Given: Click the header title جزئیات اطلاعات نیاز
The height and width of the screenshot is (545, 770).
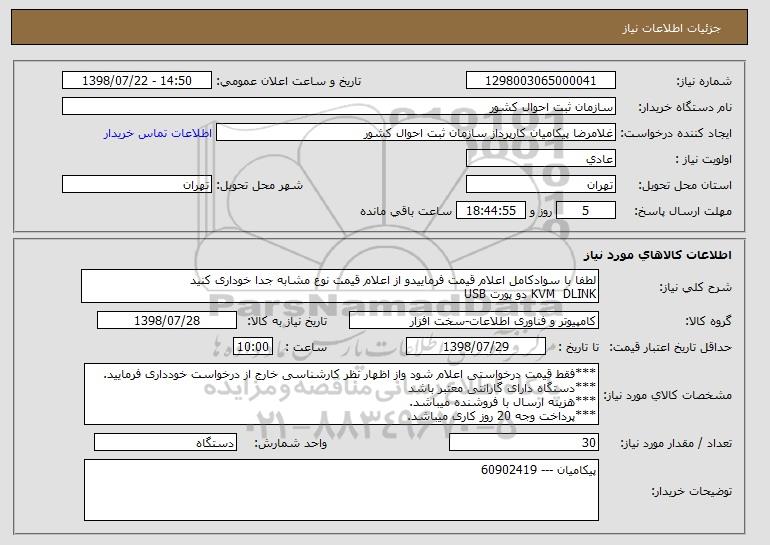Looking at the screenshot, I should point(671,28).
